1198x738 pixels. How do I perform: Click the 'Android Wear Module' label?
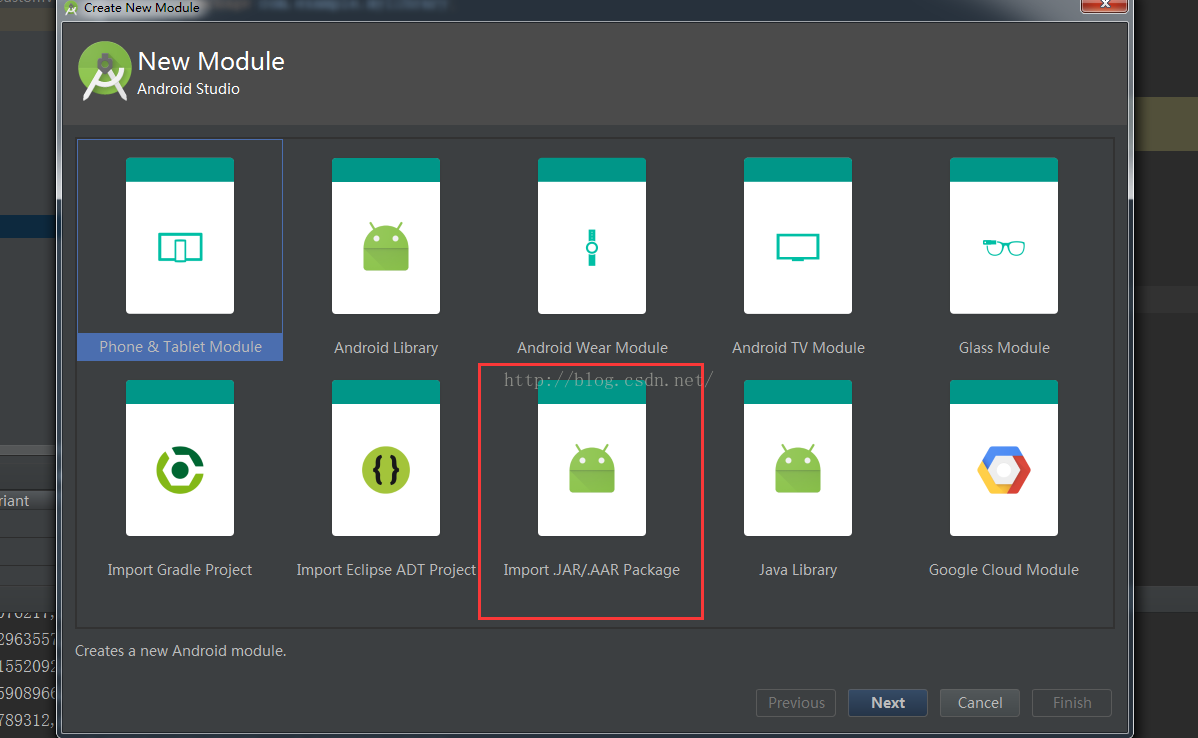coord(592,348)
